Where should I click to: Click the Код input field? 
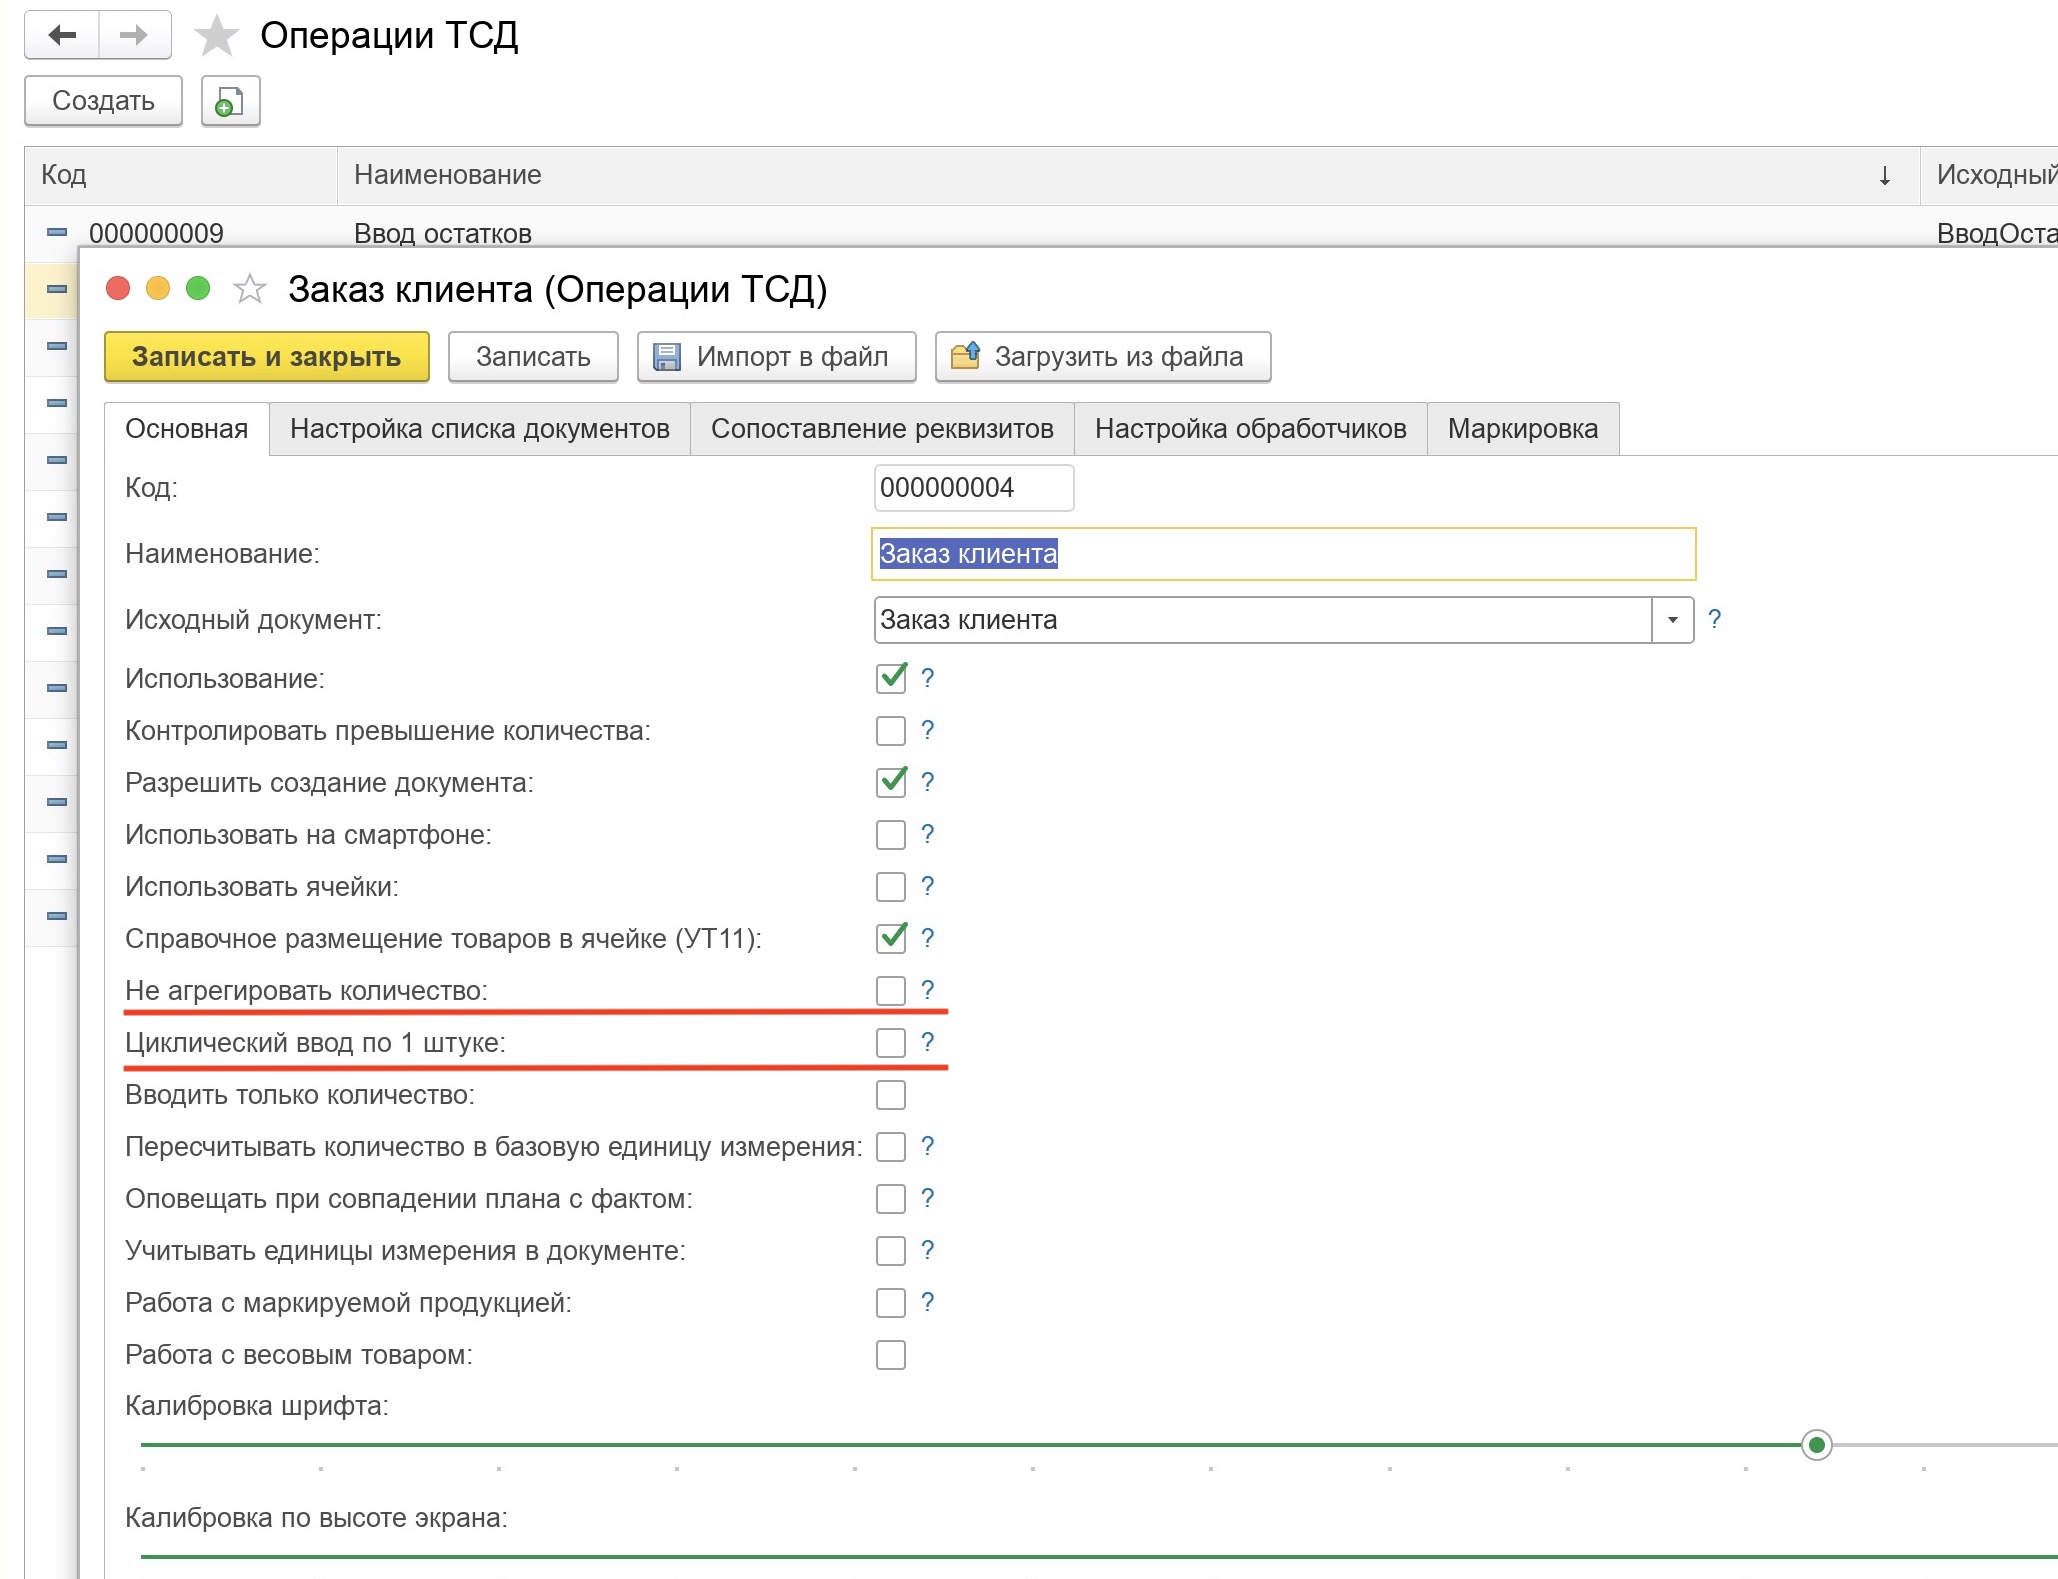point(974,488)
